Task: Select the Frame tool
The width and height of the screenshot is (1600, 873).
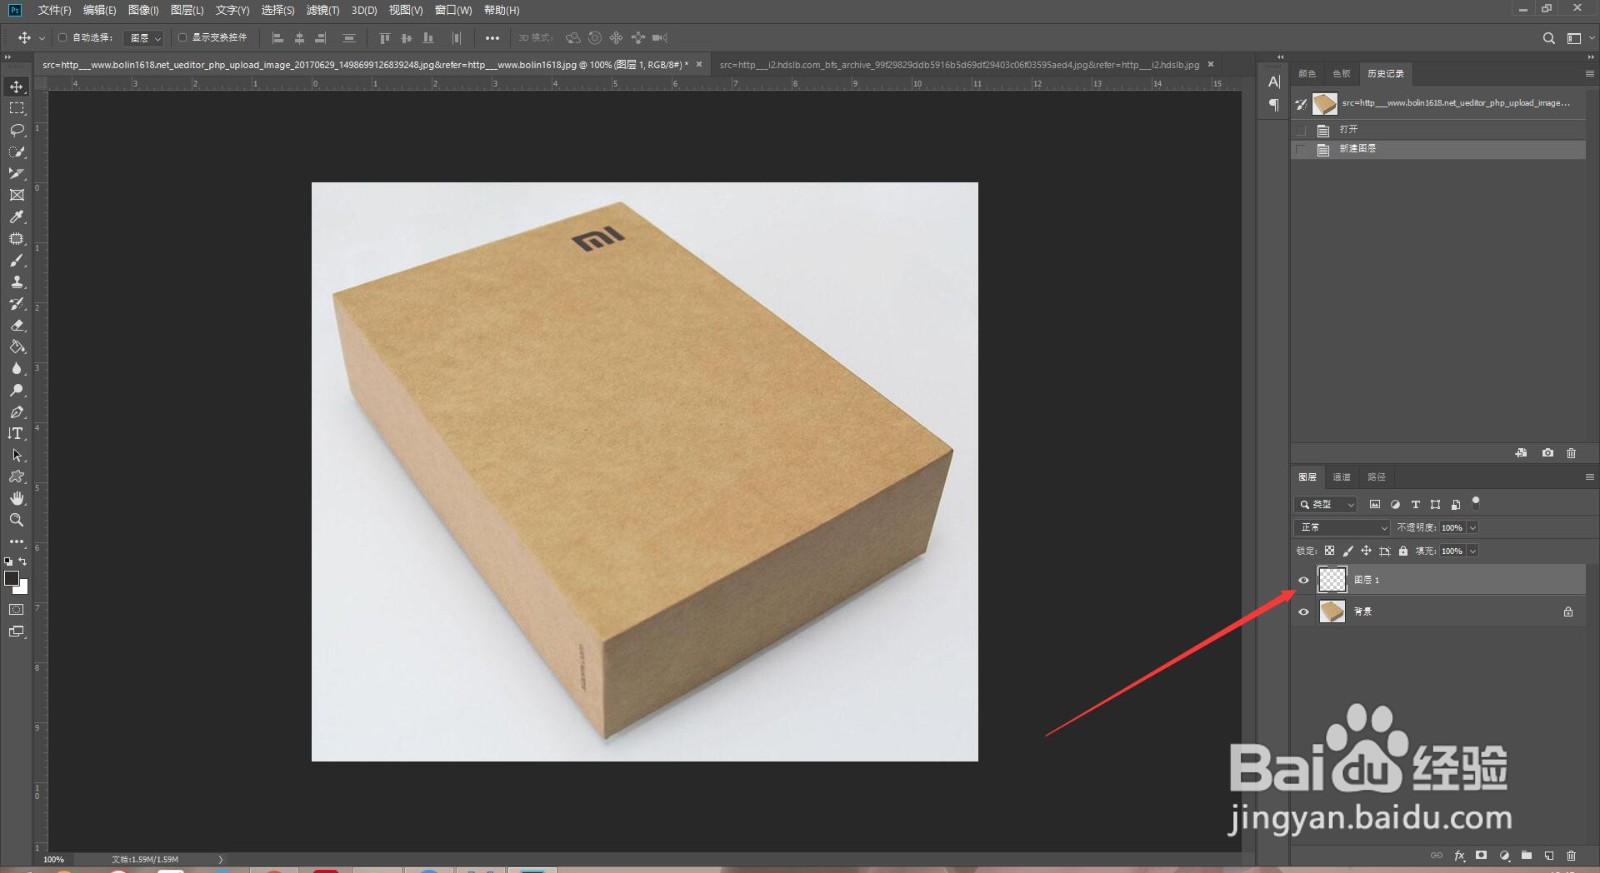Action: [x=17, y=196]
